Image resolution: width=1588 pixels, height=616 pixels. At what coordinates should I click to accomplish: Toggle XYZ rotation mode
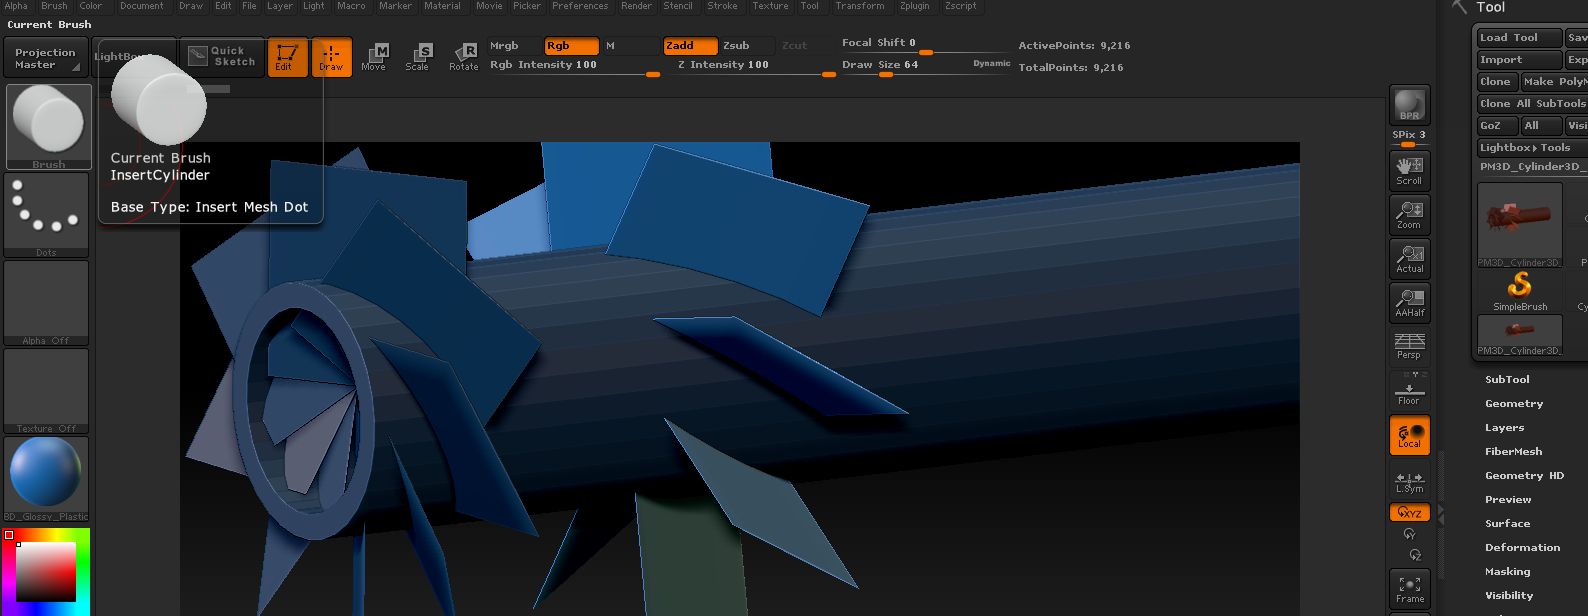click(x=1409, y=512)
